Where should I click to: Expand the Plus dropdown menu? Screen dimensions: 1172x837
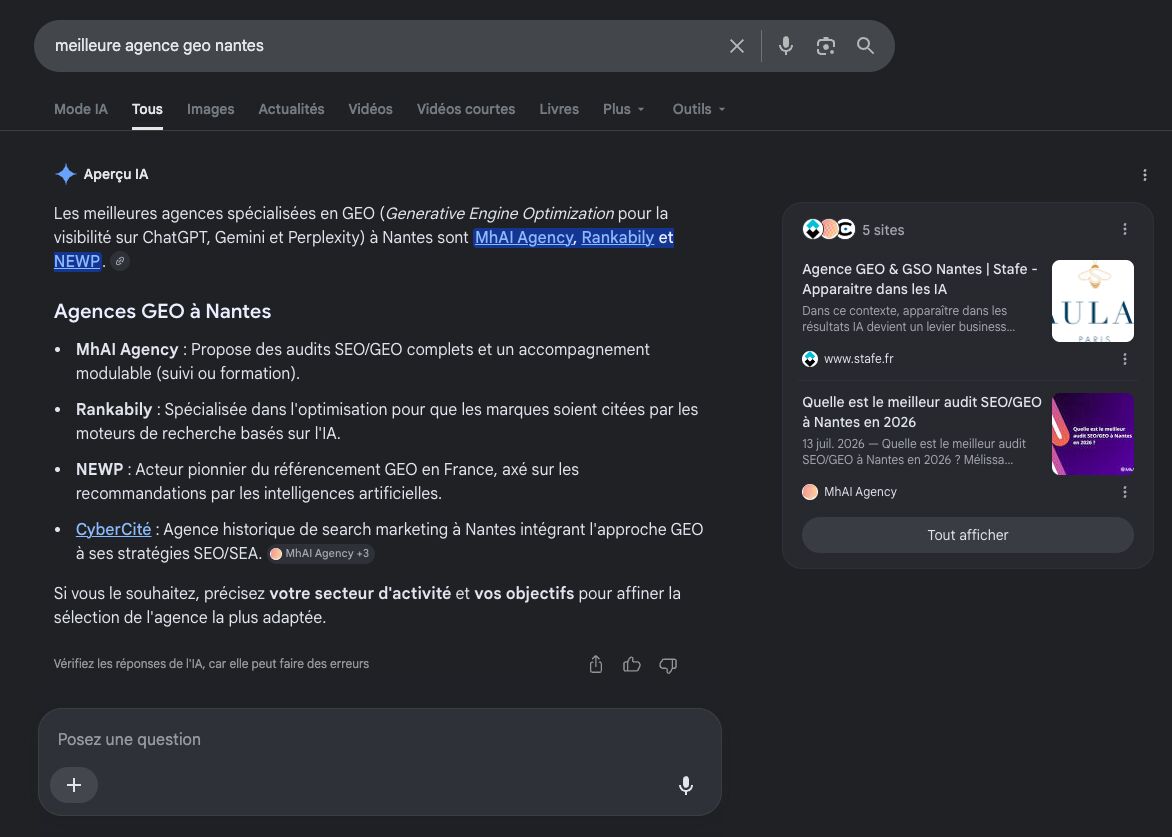pos(623,109)
